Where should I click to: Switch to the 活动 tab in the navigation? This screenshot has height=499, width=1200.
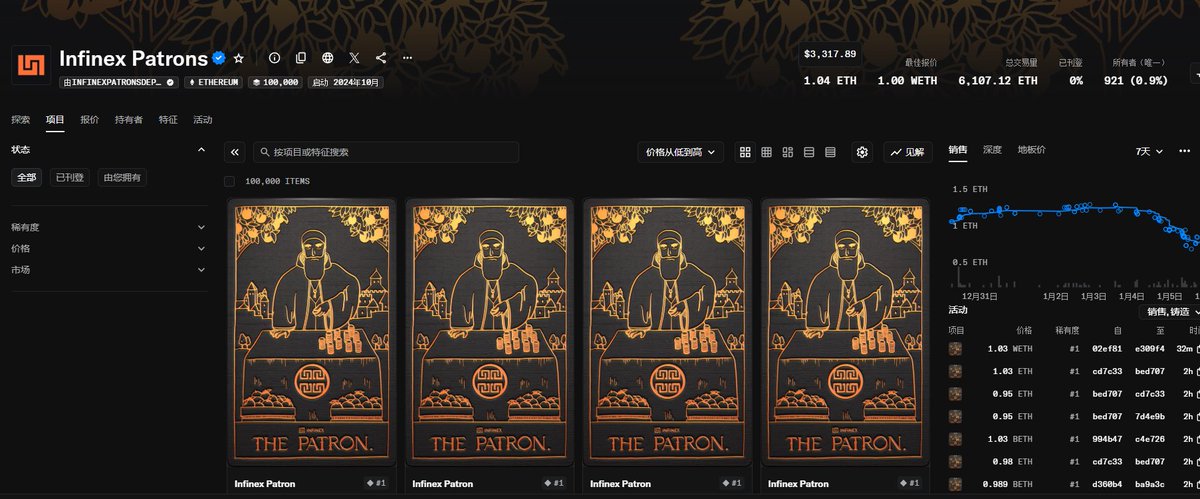click(202, 120)
